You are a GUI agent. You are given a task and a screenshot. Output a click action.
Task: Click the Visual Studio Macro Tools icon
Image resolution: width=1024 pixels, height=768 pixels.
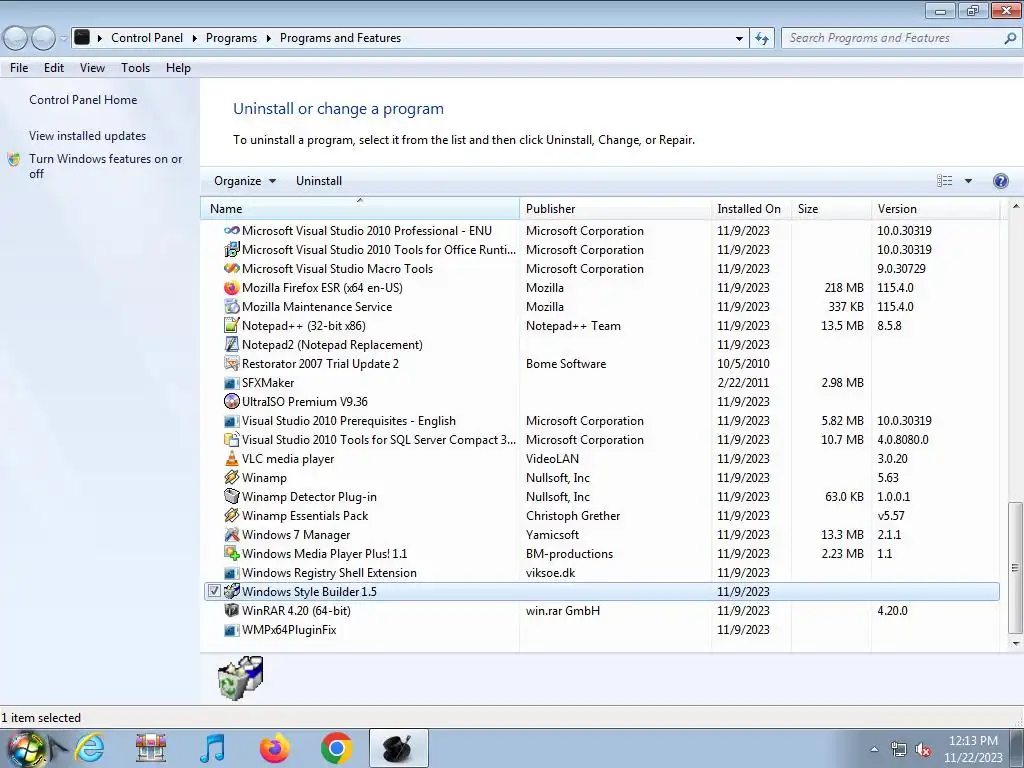point(231,268)
